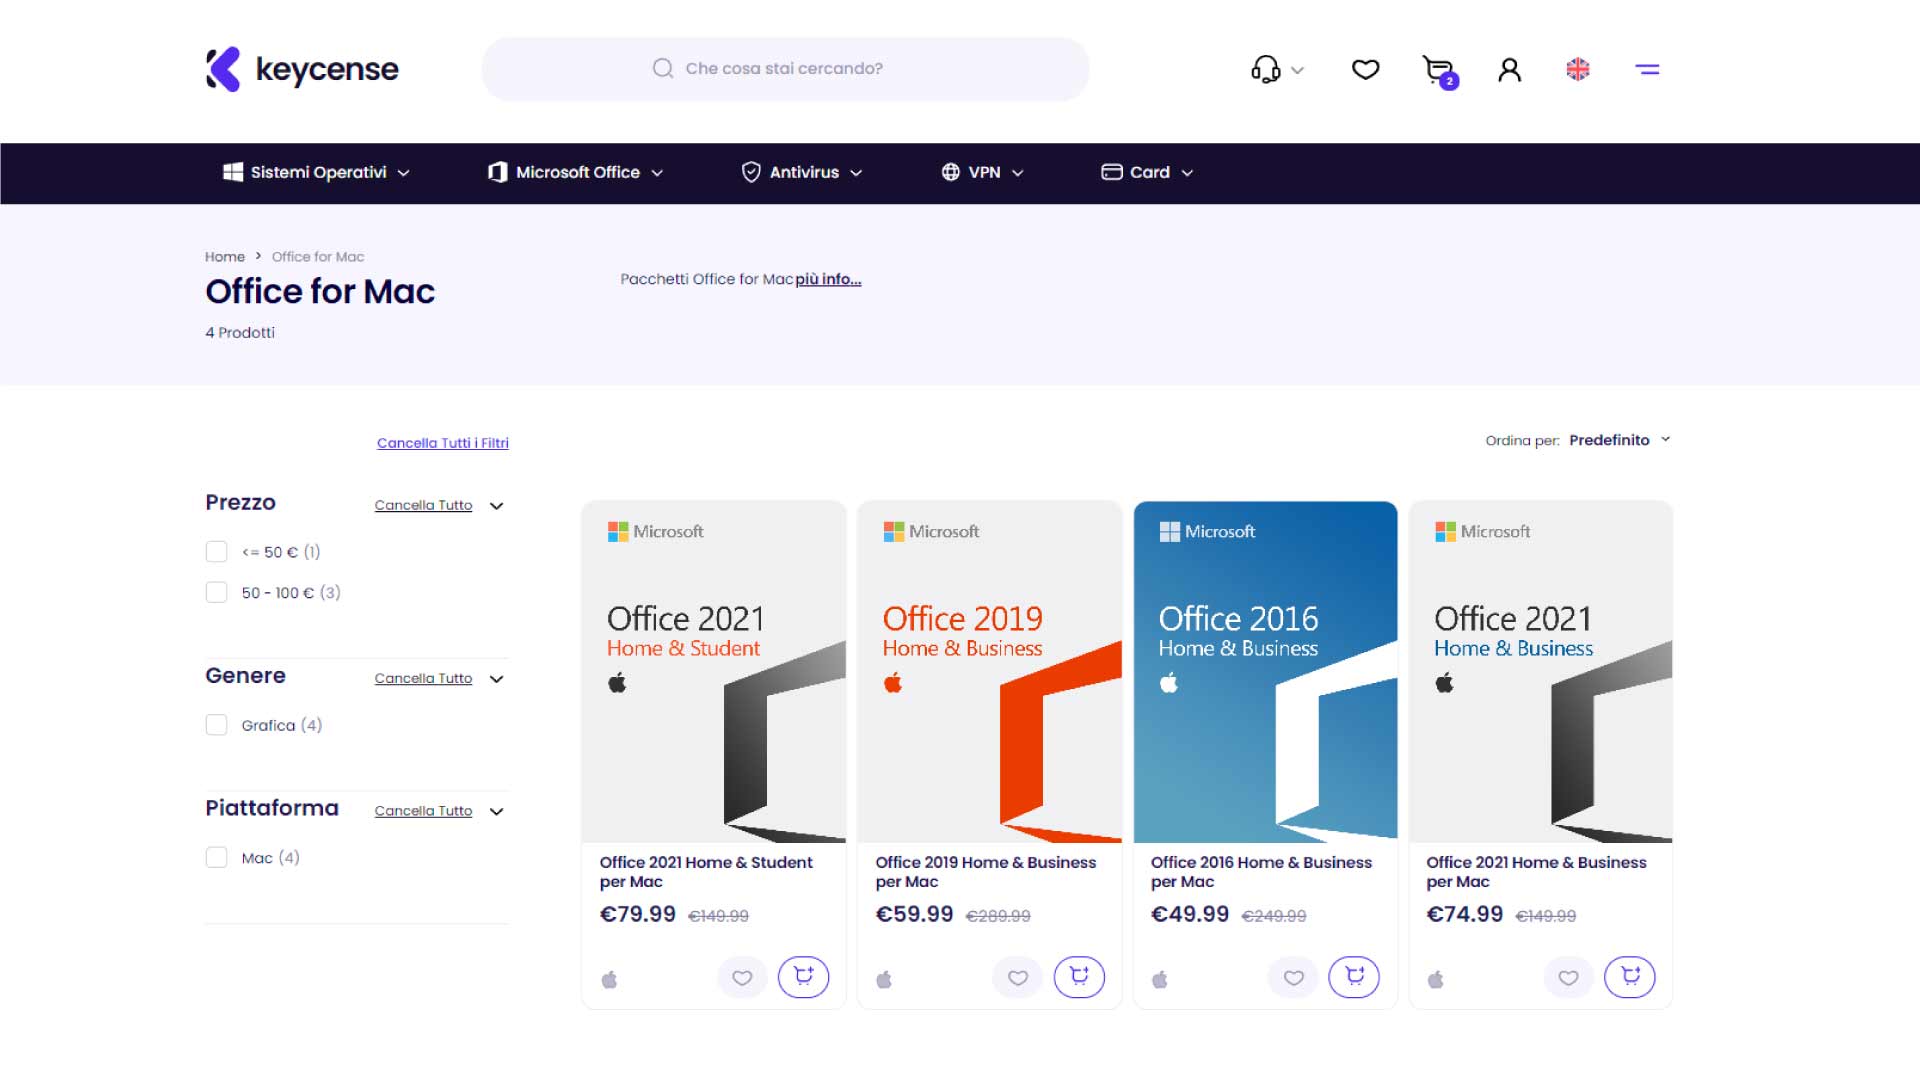Viewport: 1920px width, 1080px height.
Task: Enable the Mac platform filter
Action: [x=216, y=858]
